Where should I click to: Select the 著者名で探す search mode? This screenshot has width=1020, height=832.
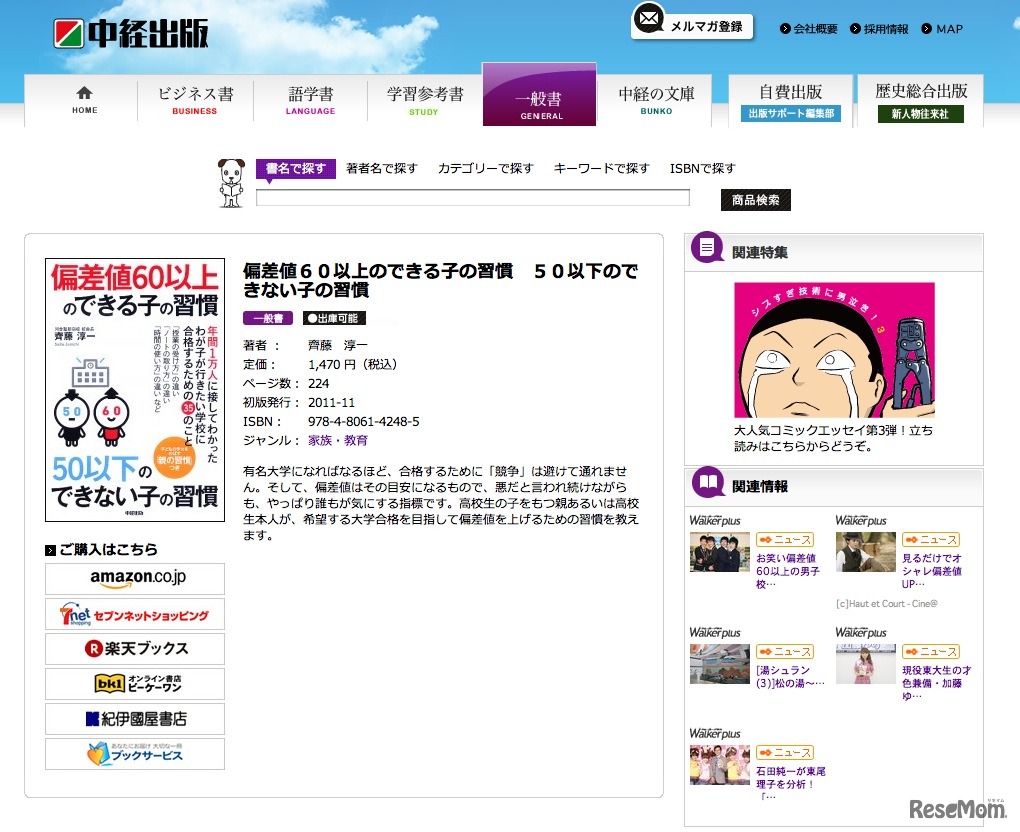coord(381,168)
